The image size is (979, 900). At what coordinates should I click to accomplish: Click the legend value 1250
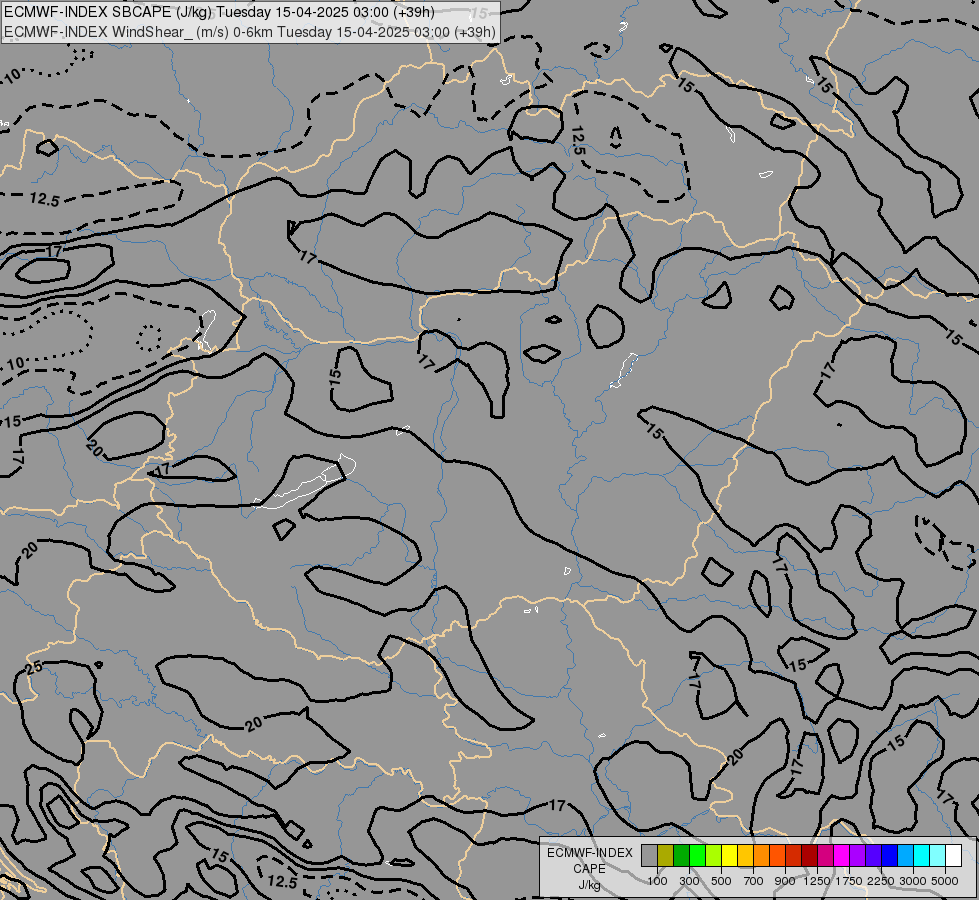click(x=817, y=881)
